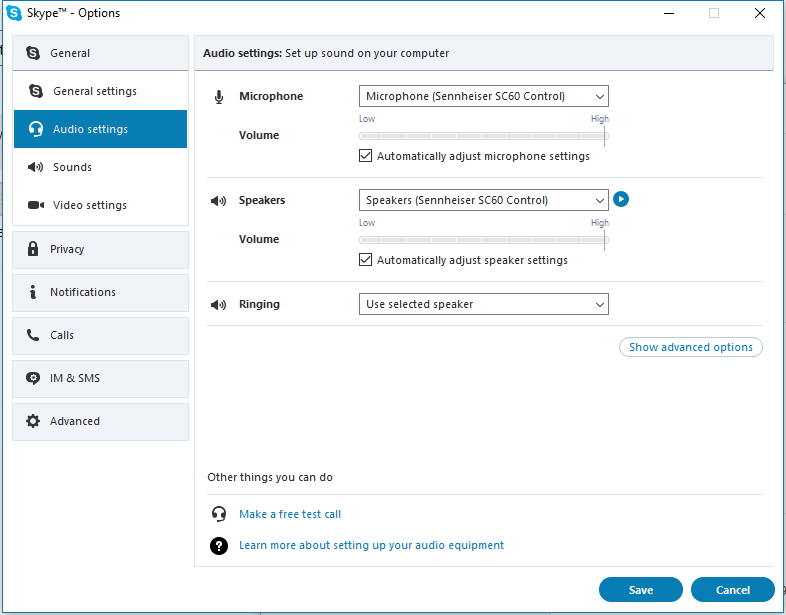Select General settings page
The image size is (786, 615).
coord(100,91)
